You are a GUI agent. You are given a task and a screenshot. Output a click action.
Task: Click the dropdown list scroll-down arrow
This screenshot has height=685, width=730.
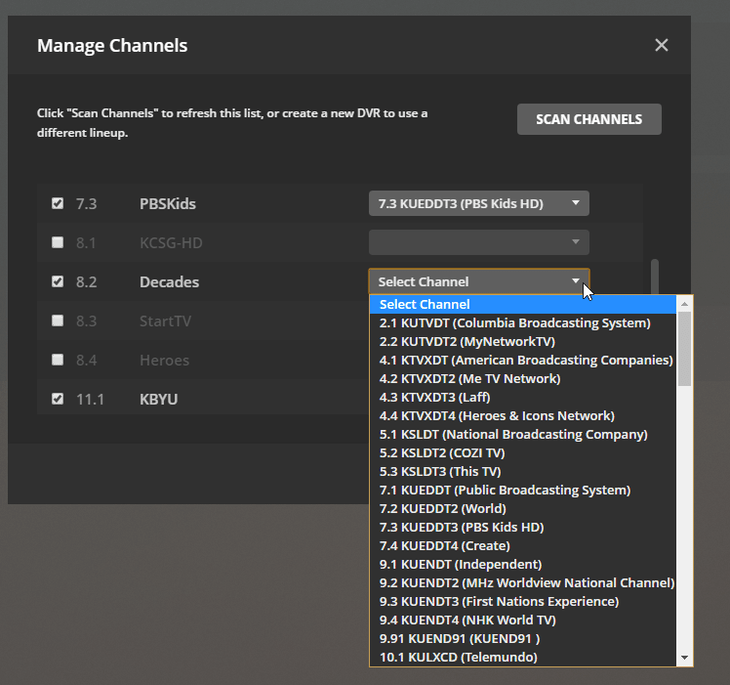click(x=684, y=658)
